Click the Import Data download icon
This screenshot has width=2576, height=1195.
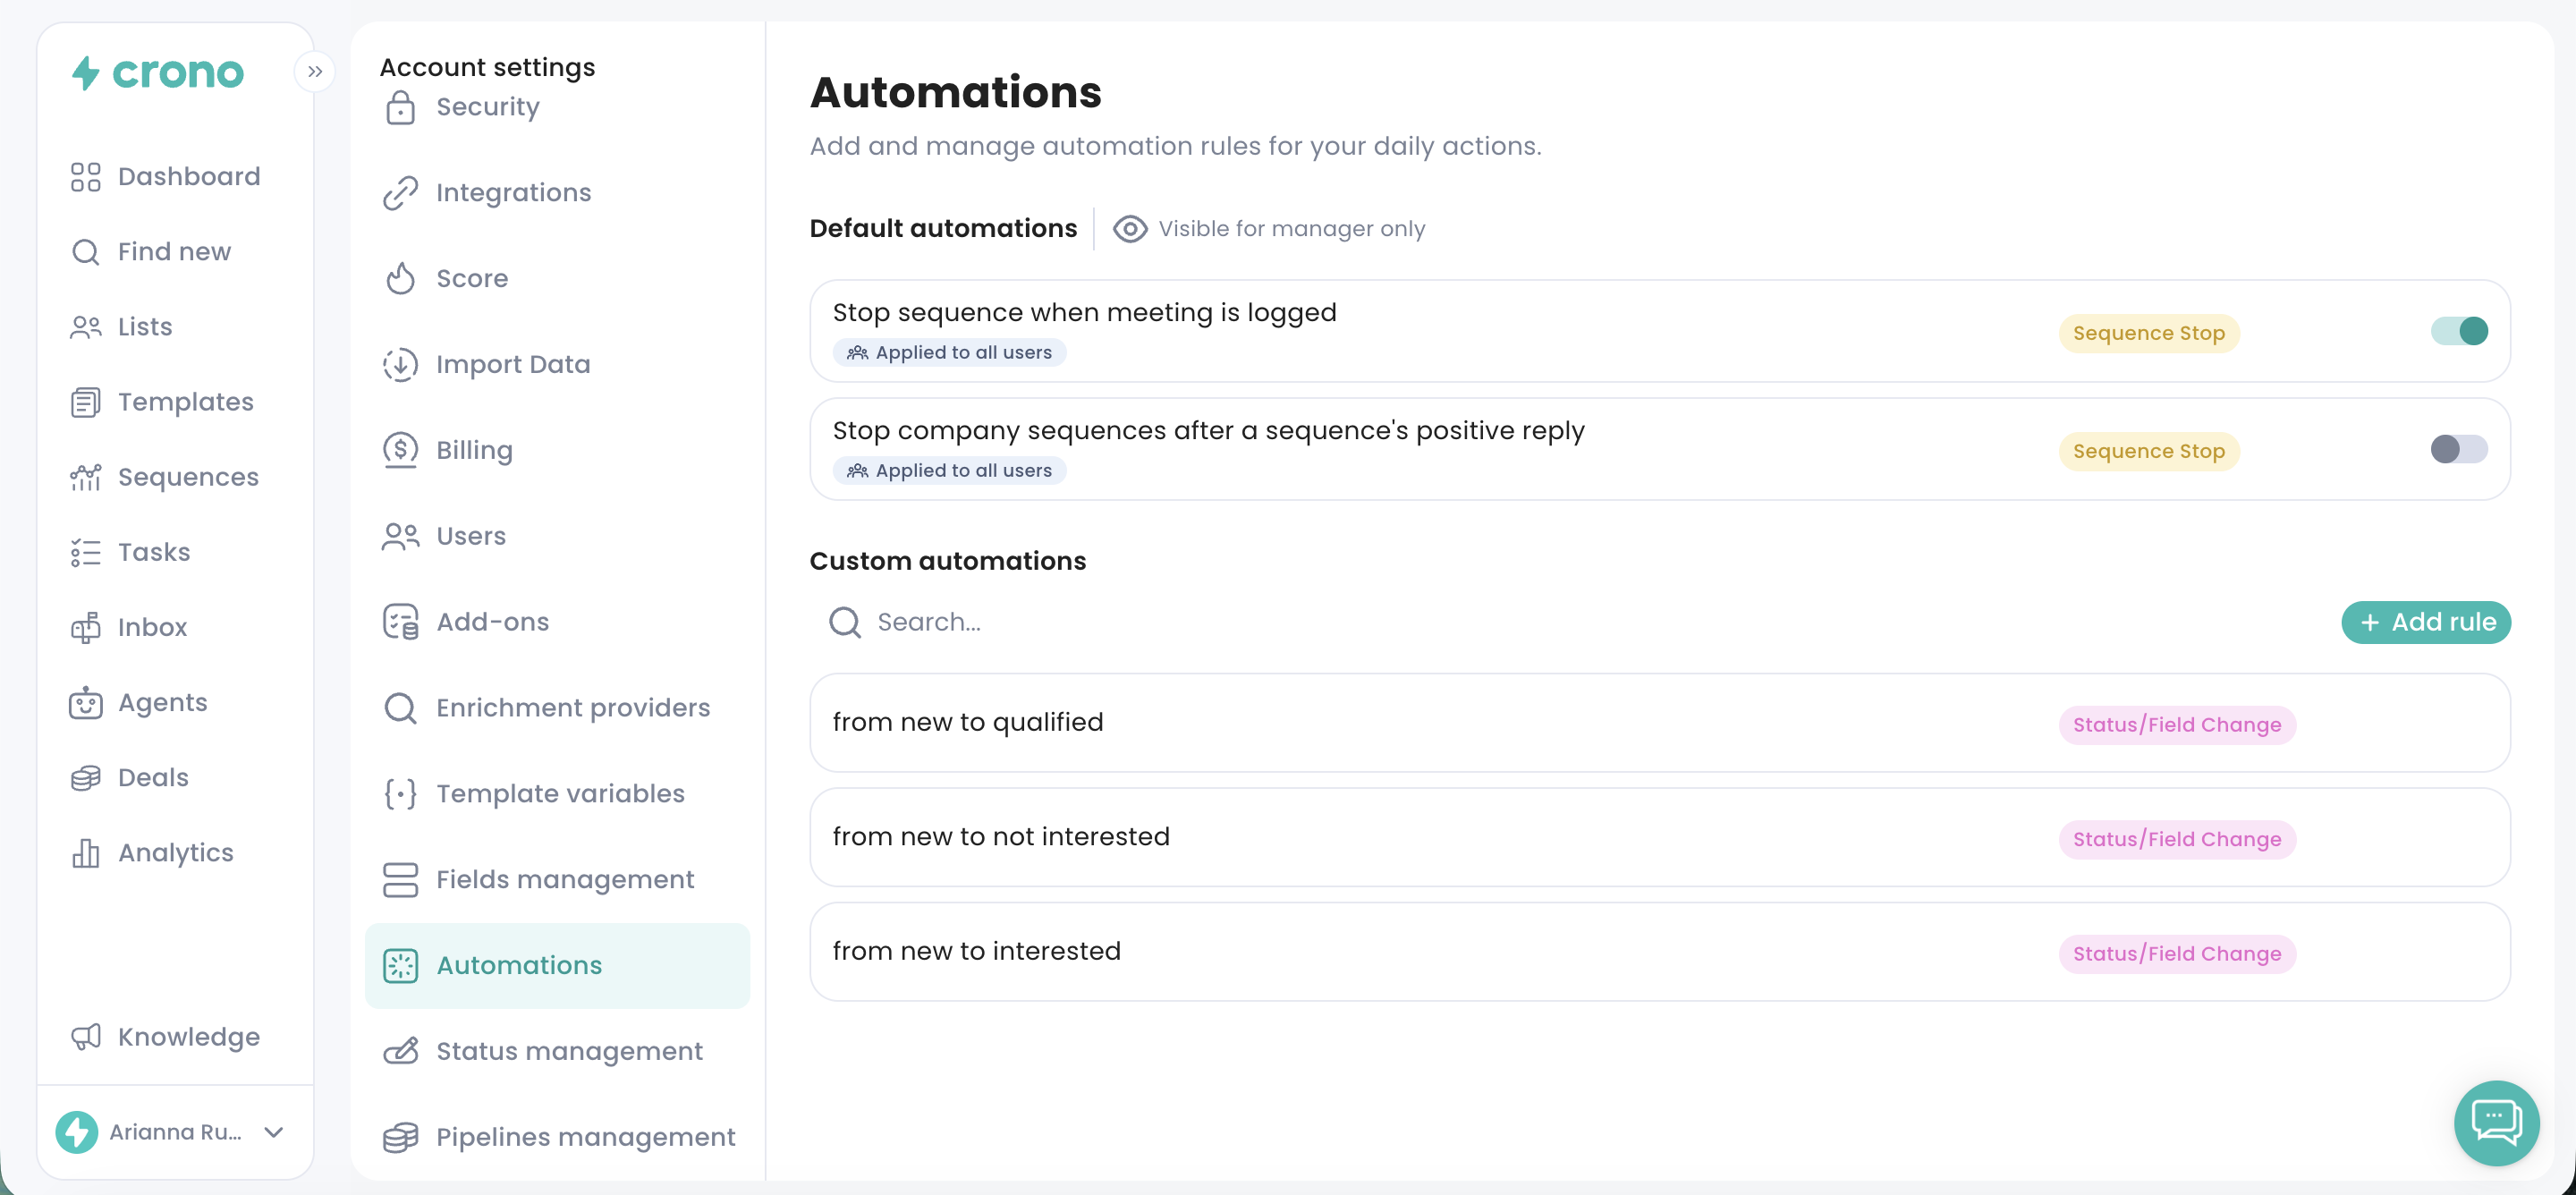[400, 365]
